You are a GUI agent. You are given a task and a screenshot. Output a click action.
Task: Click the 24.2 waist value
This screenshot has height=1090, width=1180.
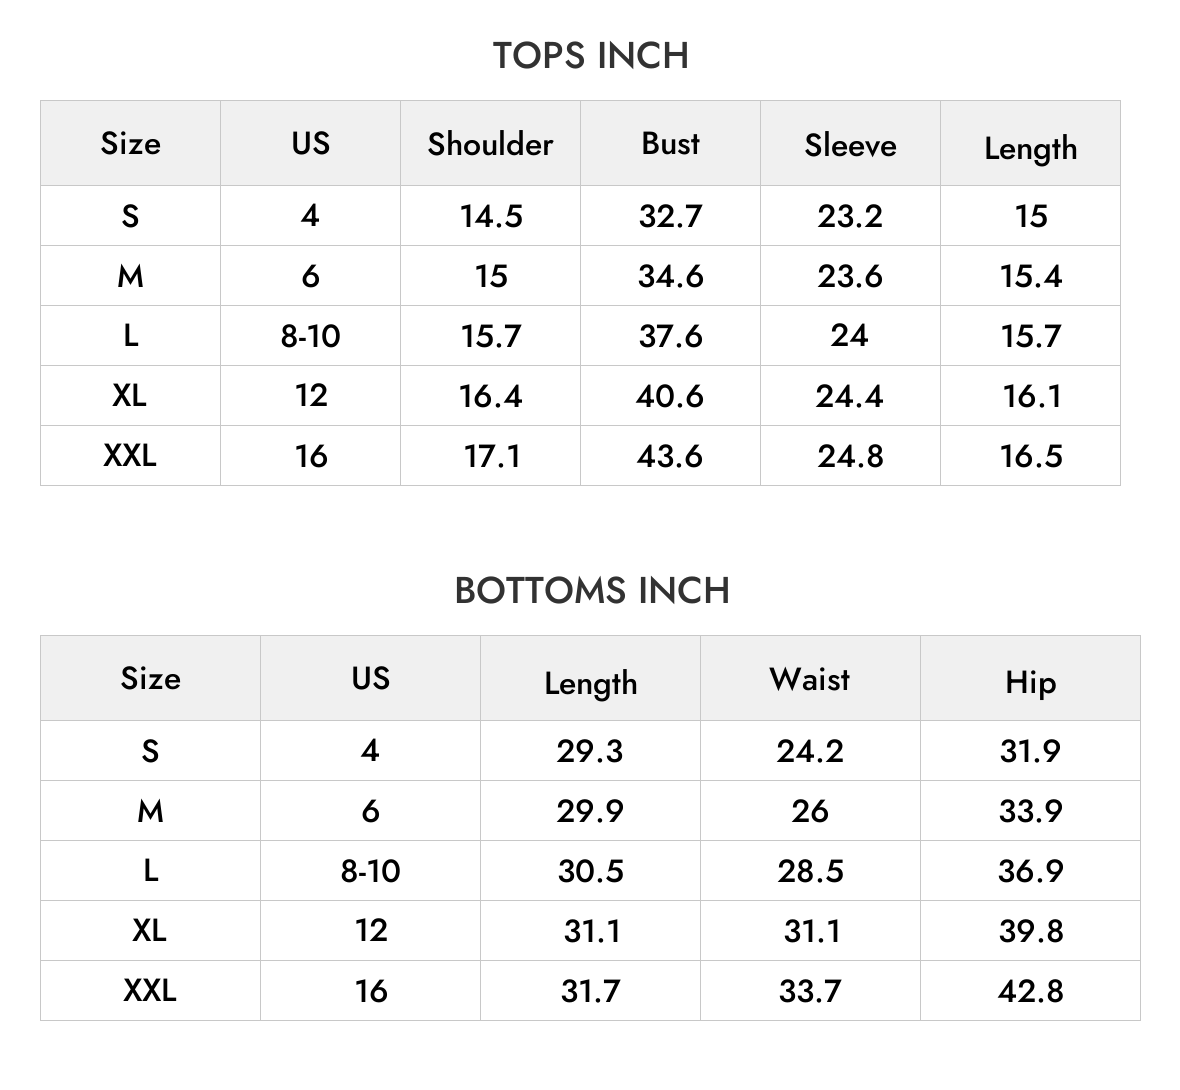click(810, 751)
